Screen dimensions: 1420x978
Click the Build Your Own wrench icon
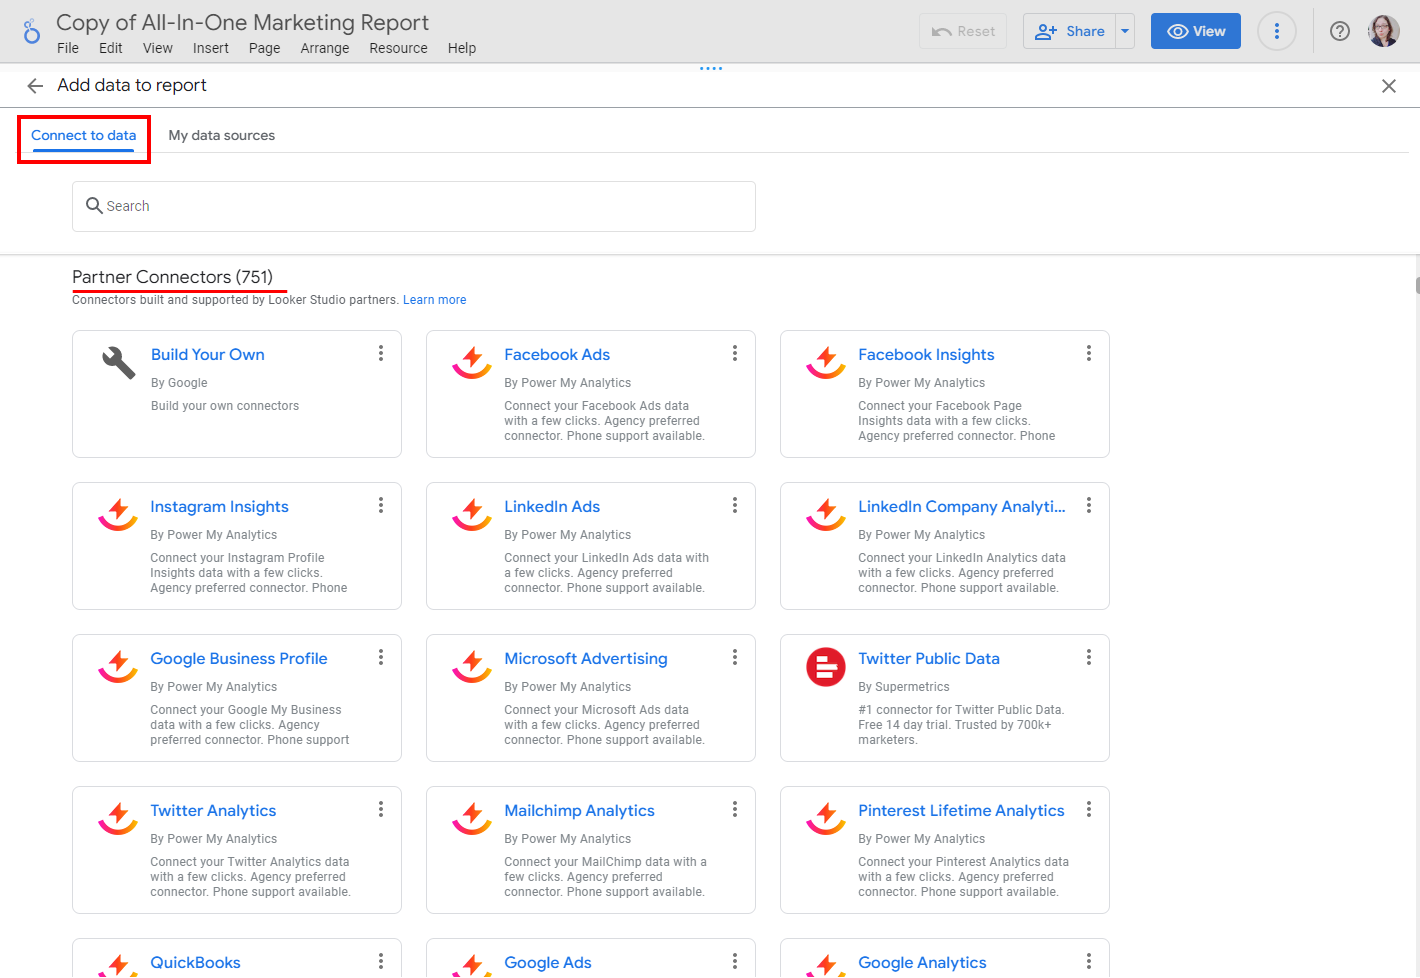pos(118,363)
